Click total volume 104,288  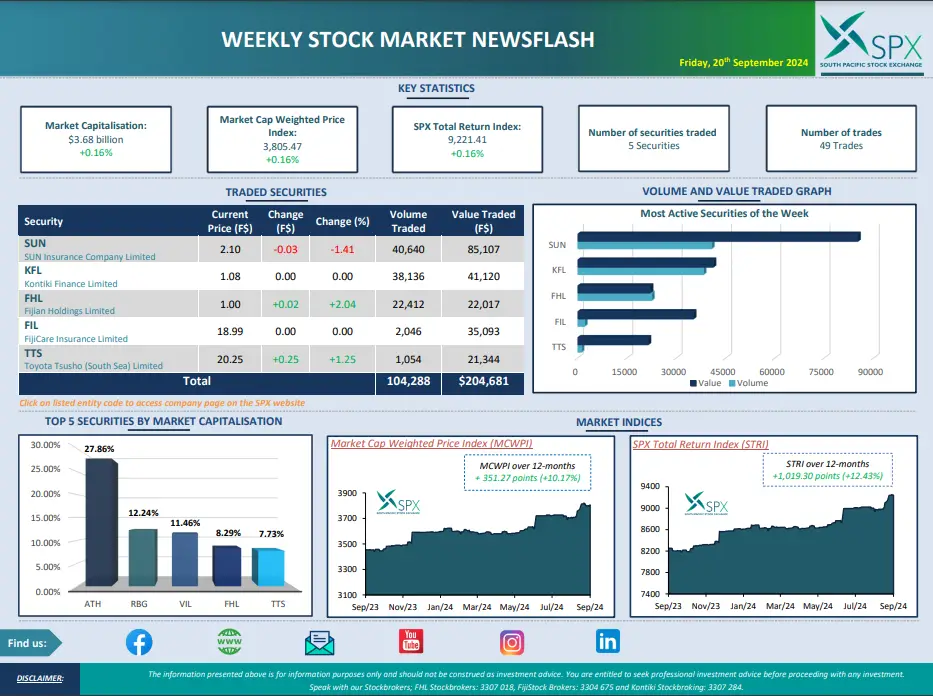(x=408, y=381)
